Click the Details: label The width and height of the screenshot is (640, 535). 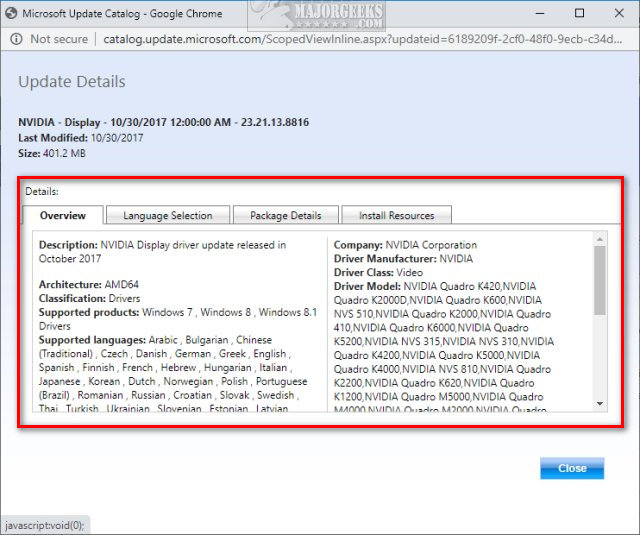[42, 191]
